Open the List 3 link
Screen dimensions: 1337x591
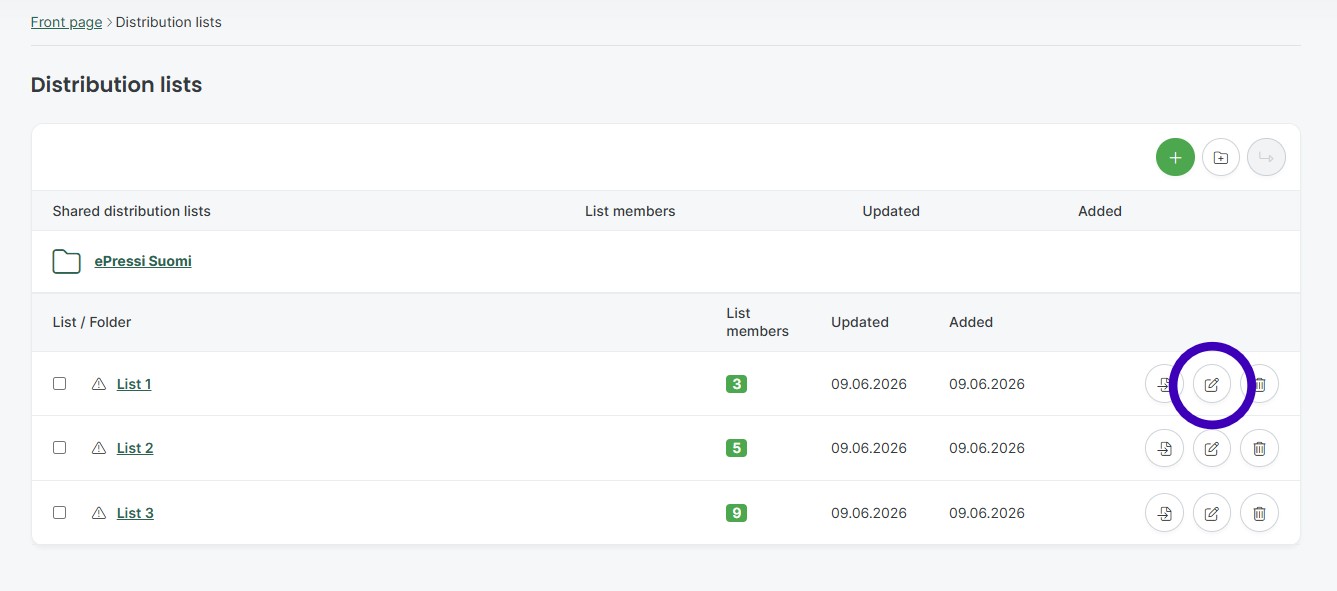pos(135,513)
